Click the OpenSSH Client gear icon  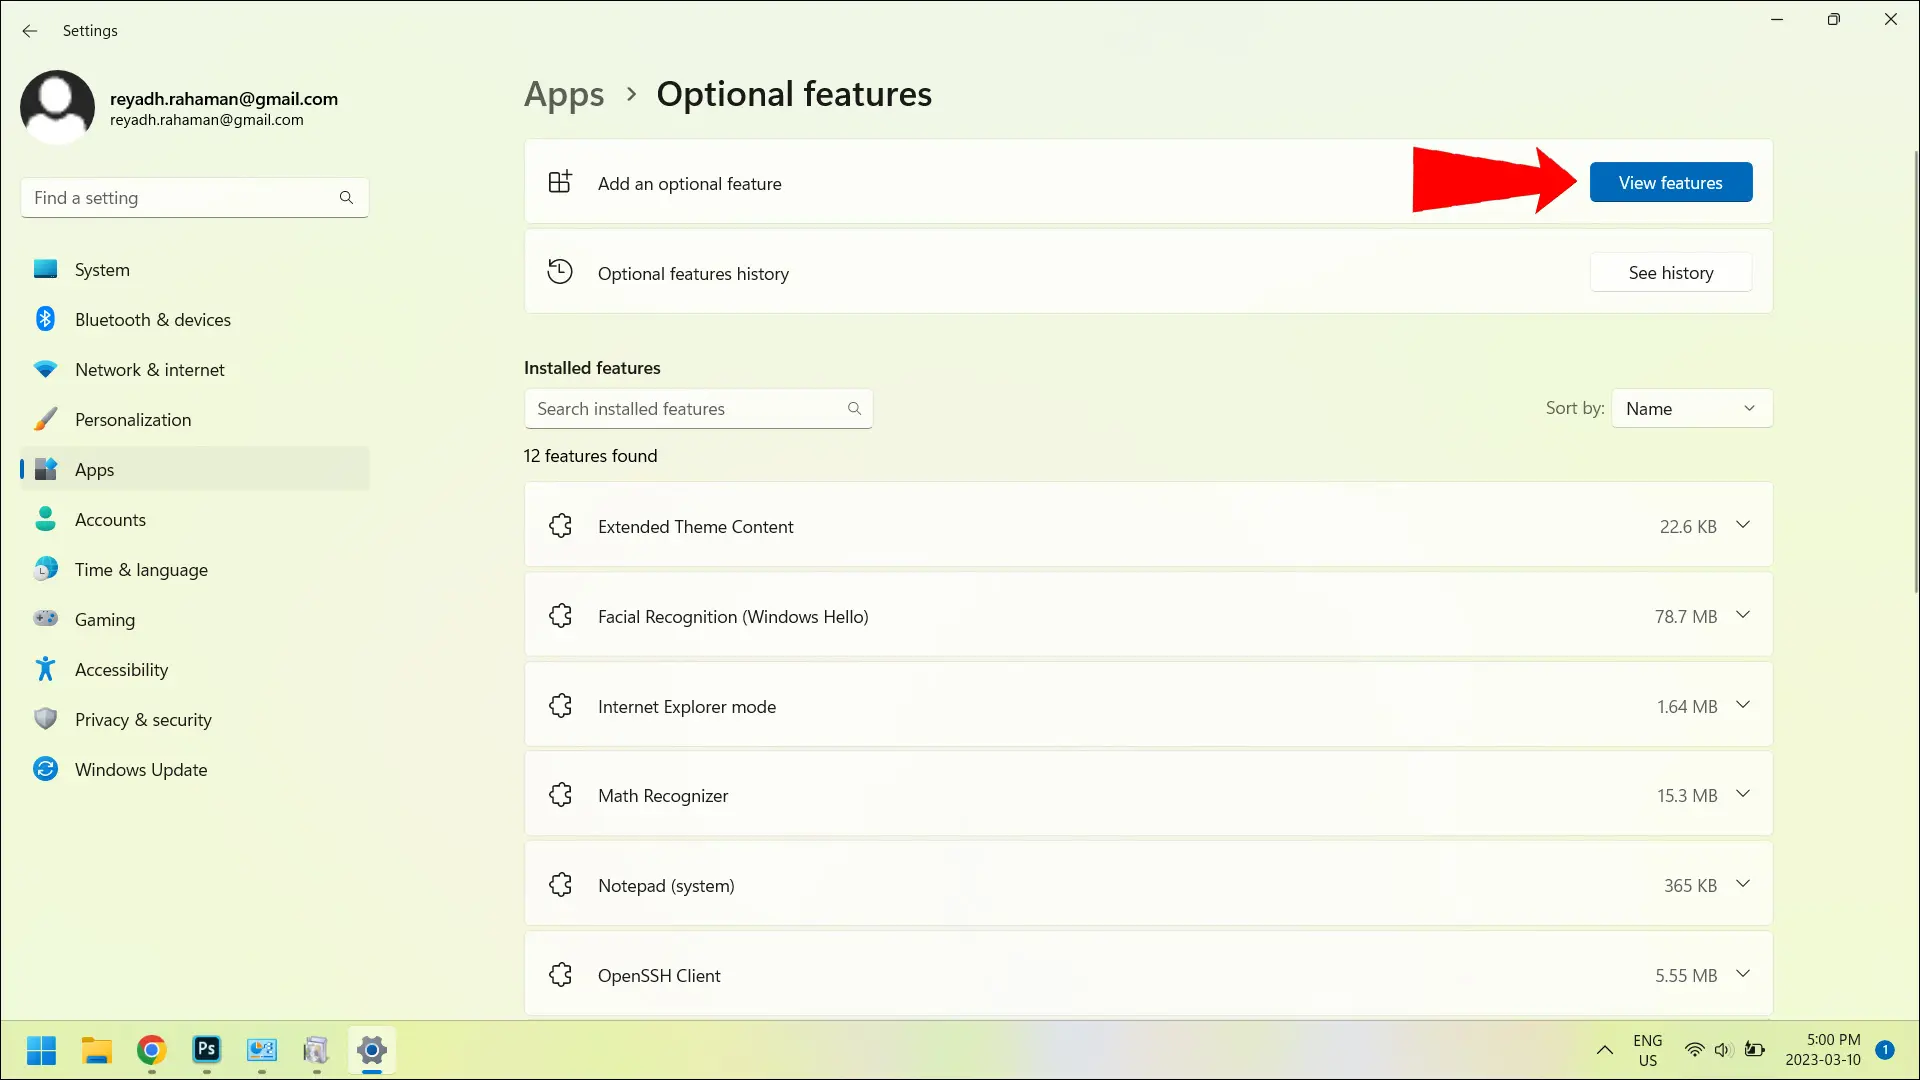560,975
